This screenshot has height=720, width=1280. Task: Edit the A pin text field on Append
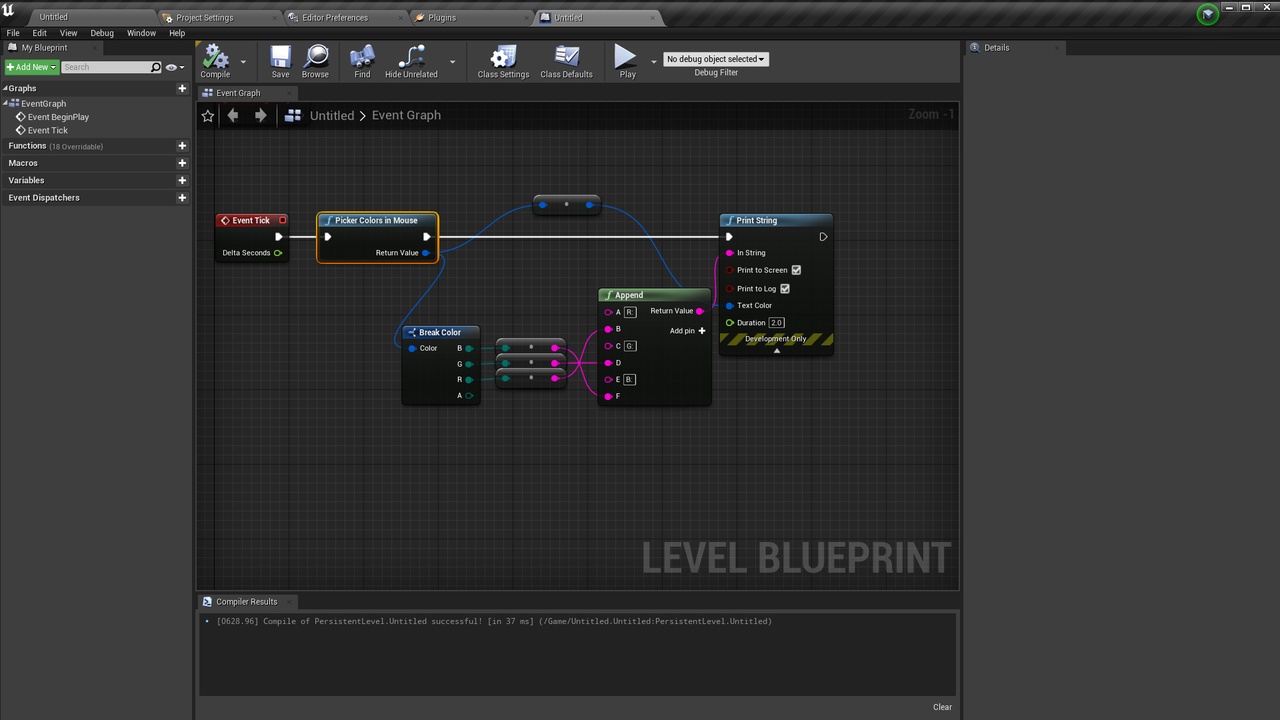point(630,312)
